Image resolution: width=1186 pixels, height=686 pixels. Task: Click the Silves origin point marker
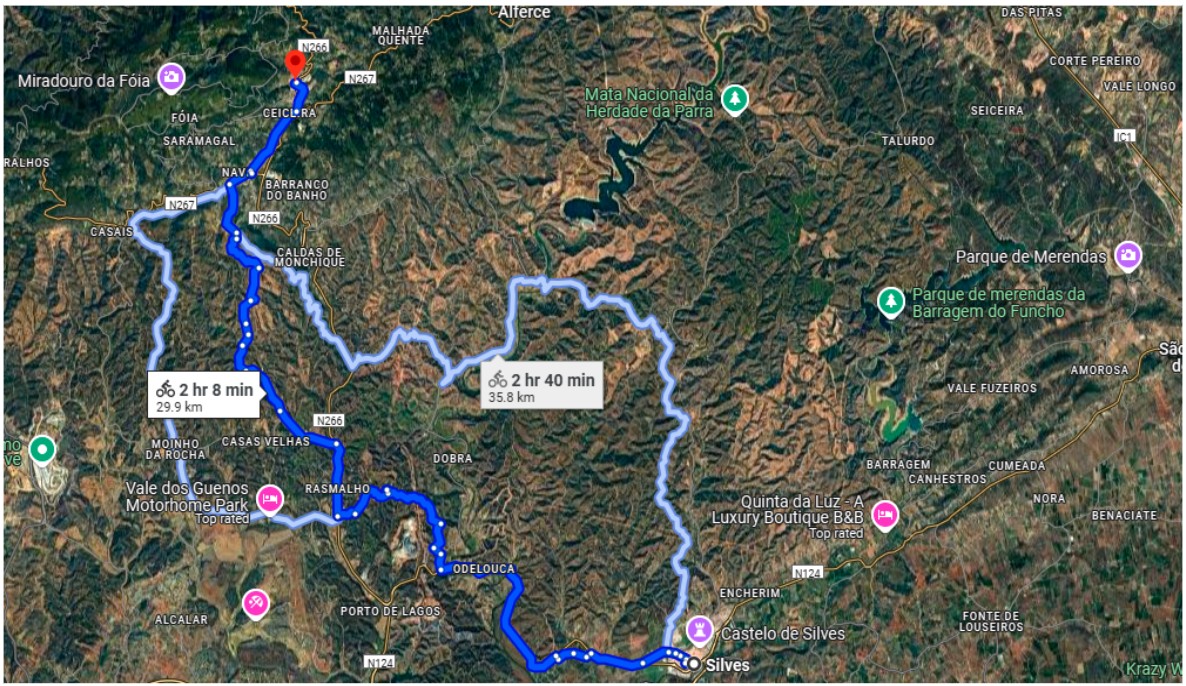click(x=693, y=664)
